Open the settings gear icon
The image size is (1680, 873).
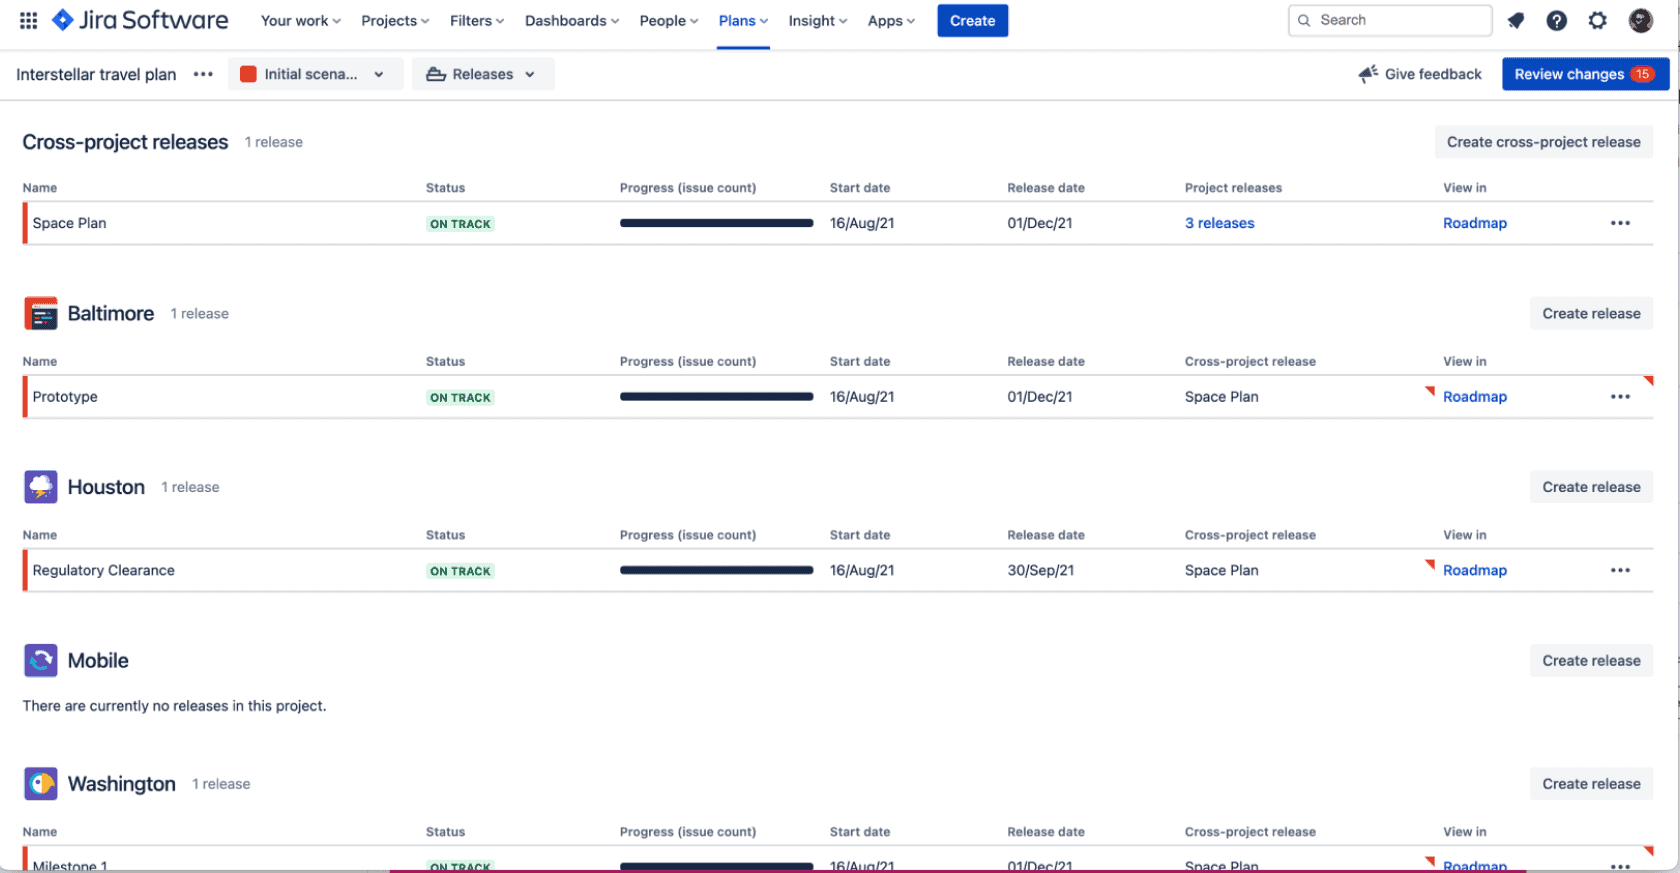(x=1598, y=20)
